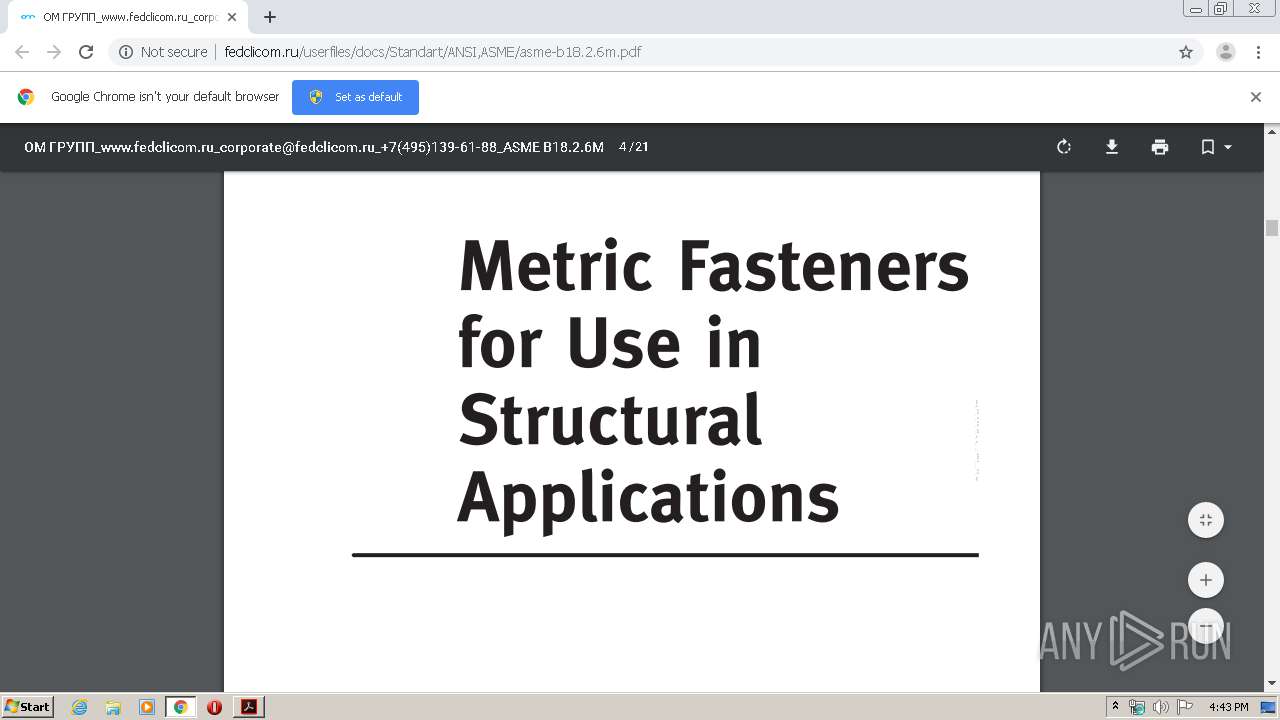Print the PDF document
This screenshot has width=1280, height=720.
[1159, 147]
